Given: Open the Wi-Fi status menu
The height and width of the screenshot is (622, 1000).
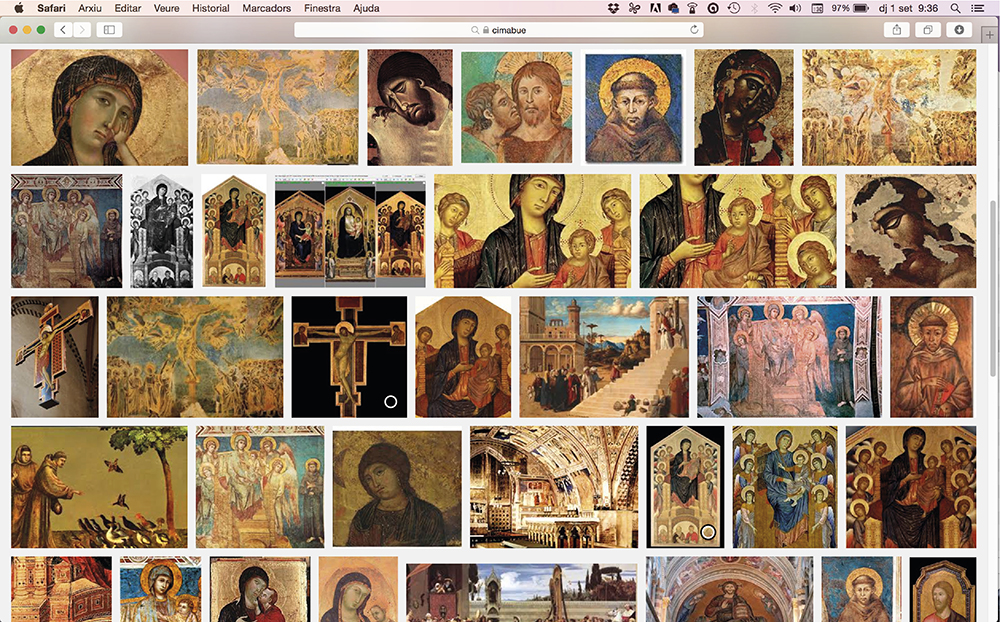Looking at the screenshot, I should (775, 8).
